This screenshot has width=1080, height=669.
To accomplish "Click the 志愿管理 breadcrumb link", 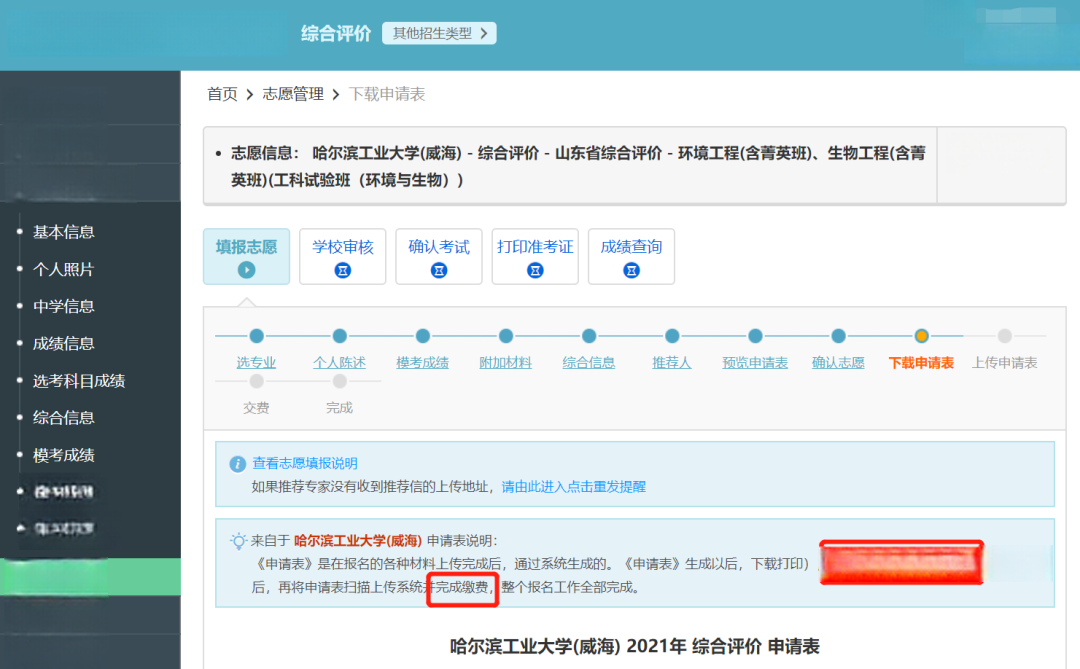I will 293,94.
